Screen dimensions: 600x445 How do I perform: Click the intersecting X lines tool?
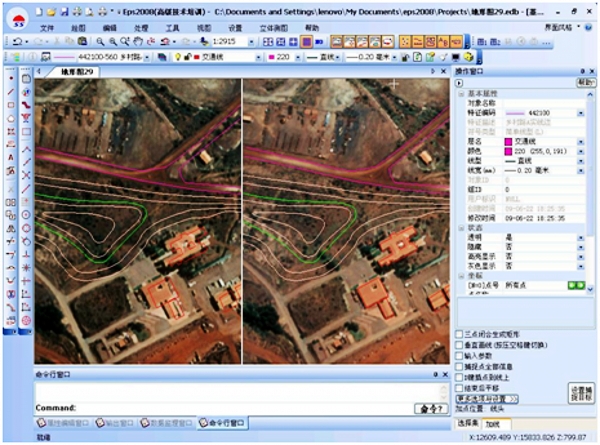tap(26, 175)
